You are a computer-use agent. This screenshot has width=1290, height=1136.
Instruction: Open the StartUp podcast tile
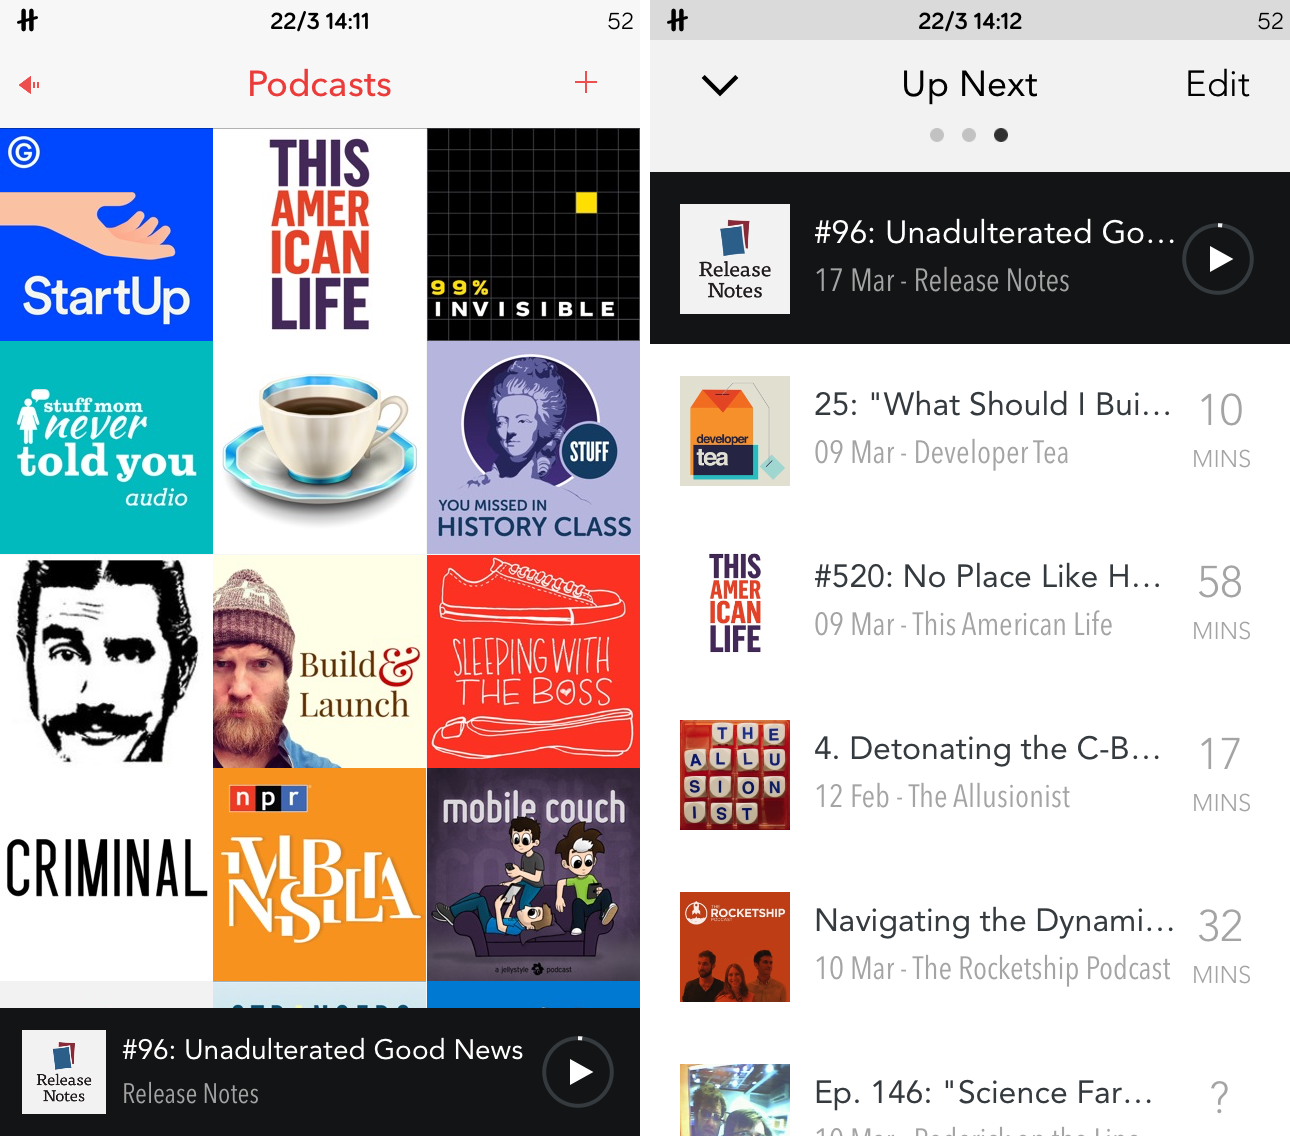coord(106,233)
